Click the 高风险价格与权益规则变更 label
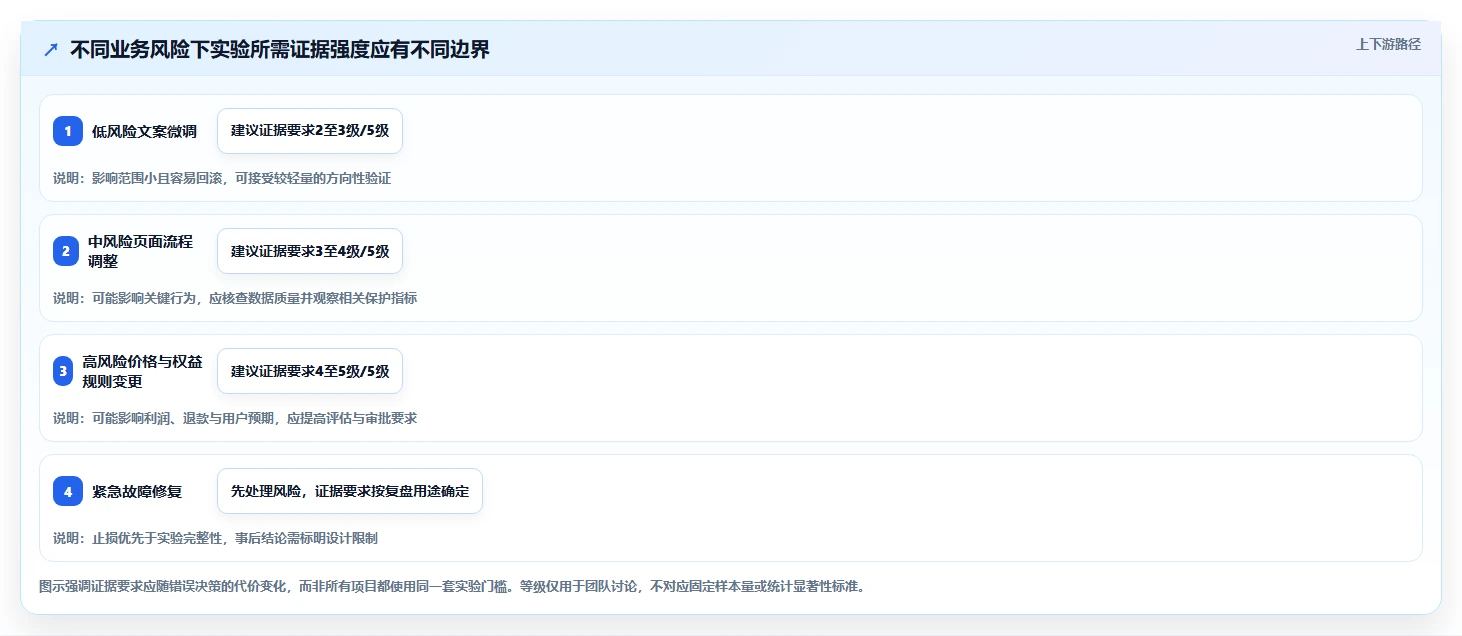This screenshot has height=636, width=1462. [142, 371]
